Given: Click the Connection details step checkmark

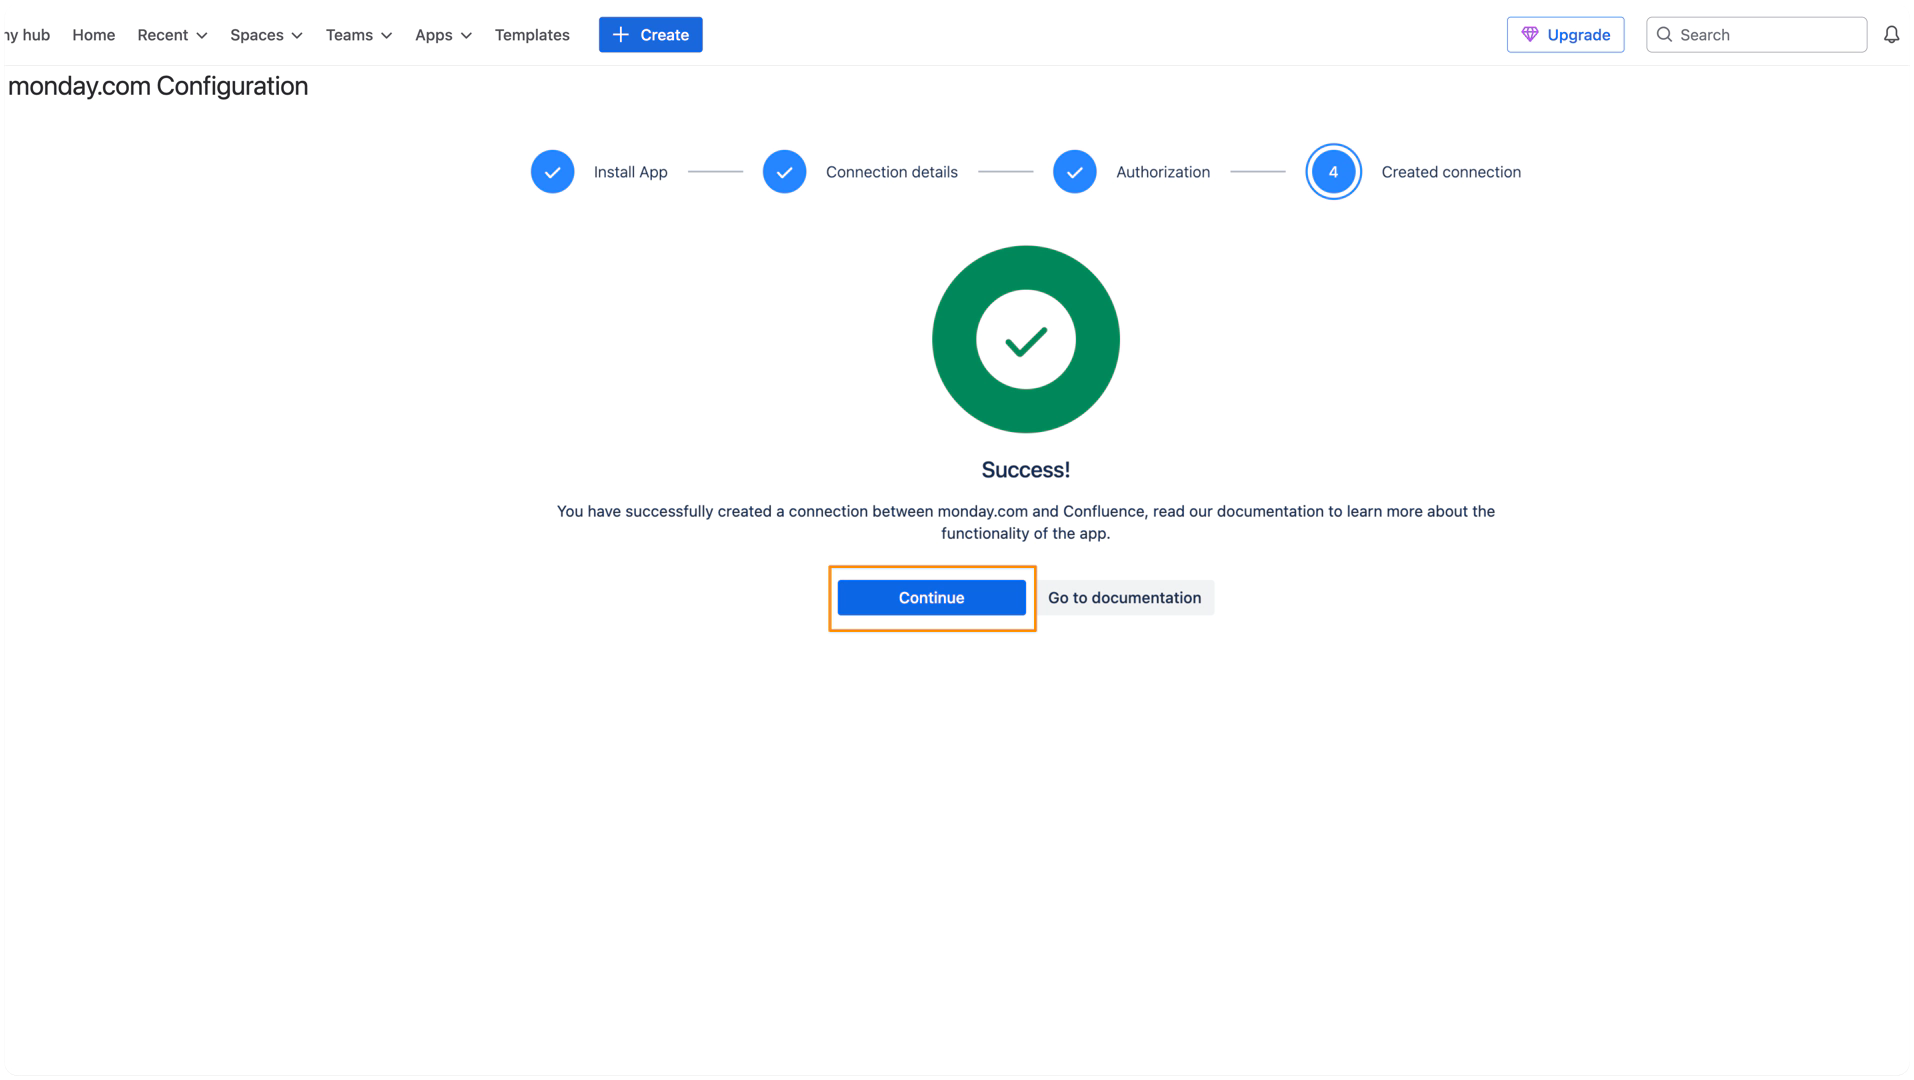Looking at the screenshot, I should click(784, 172).
